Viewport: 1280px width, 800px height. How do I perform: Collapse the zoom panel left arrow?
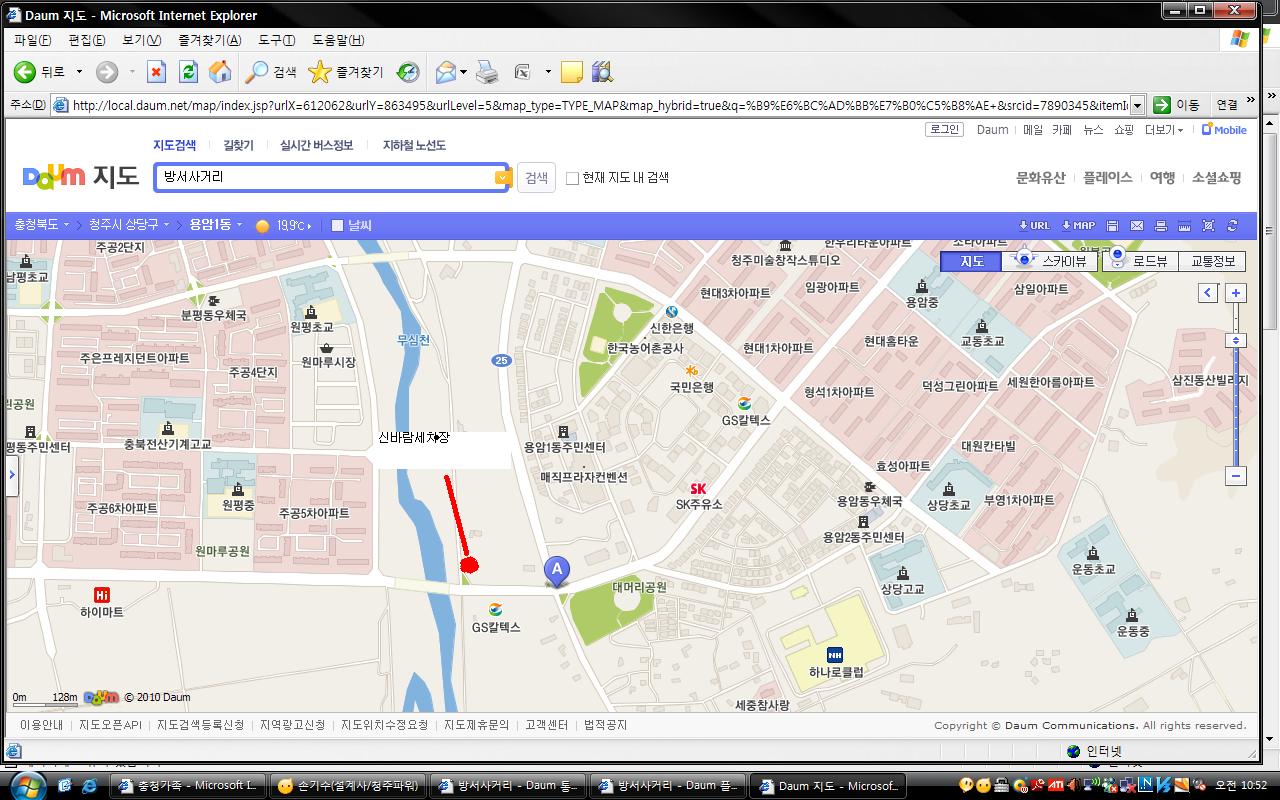tap(1209, 293)
